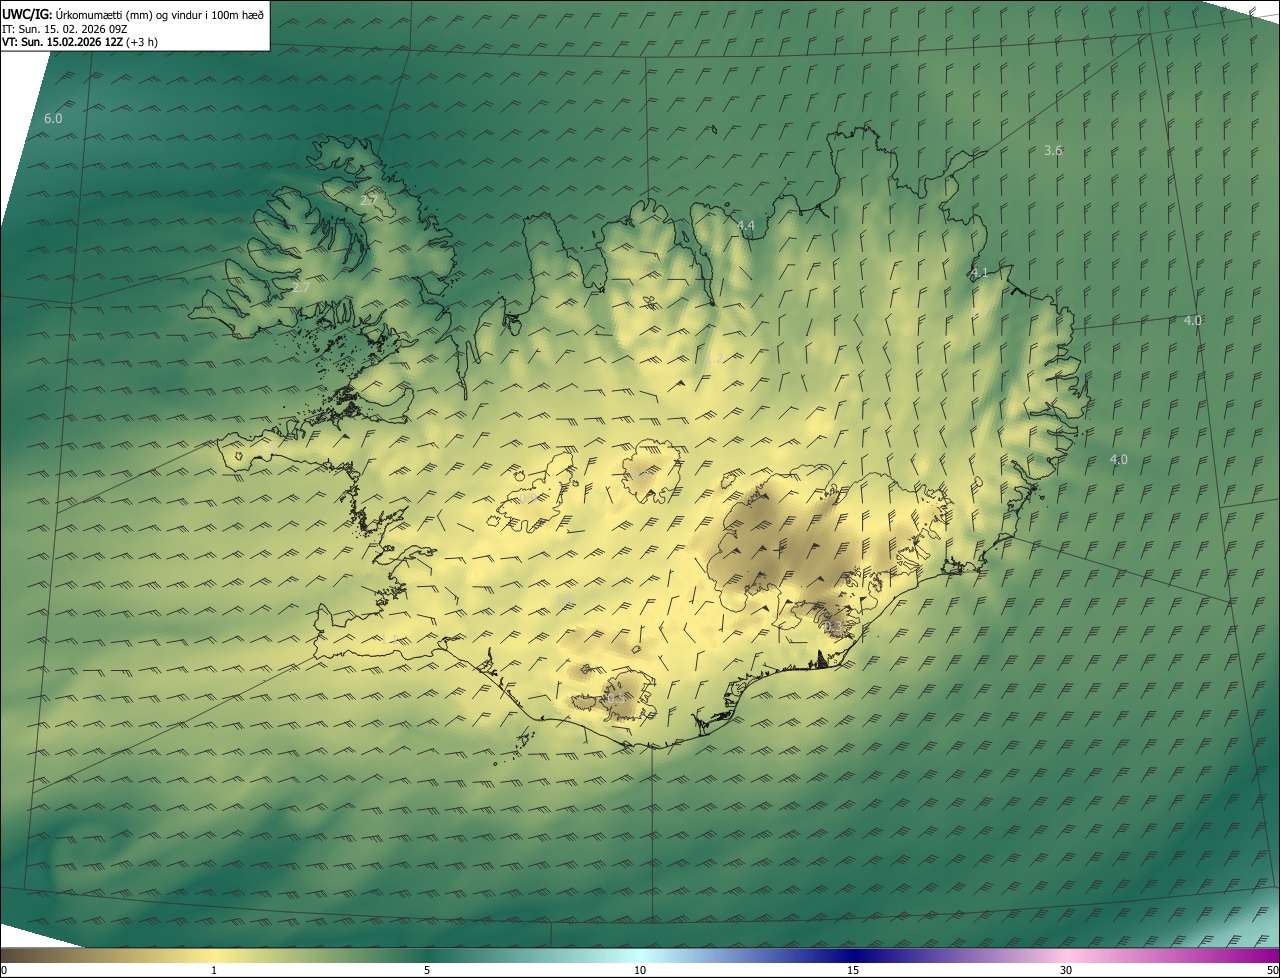The width and height of the screenshot is (1280, 978).
Task: Click the VT valid time line 12Z
Action: (80, 42)
